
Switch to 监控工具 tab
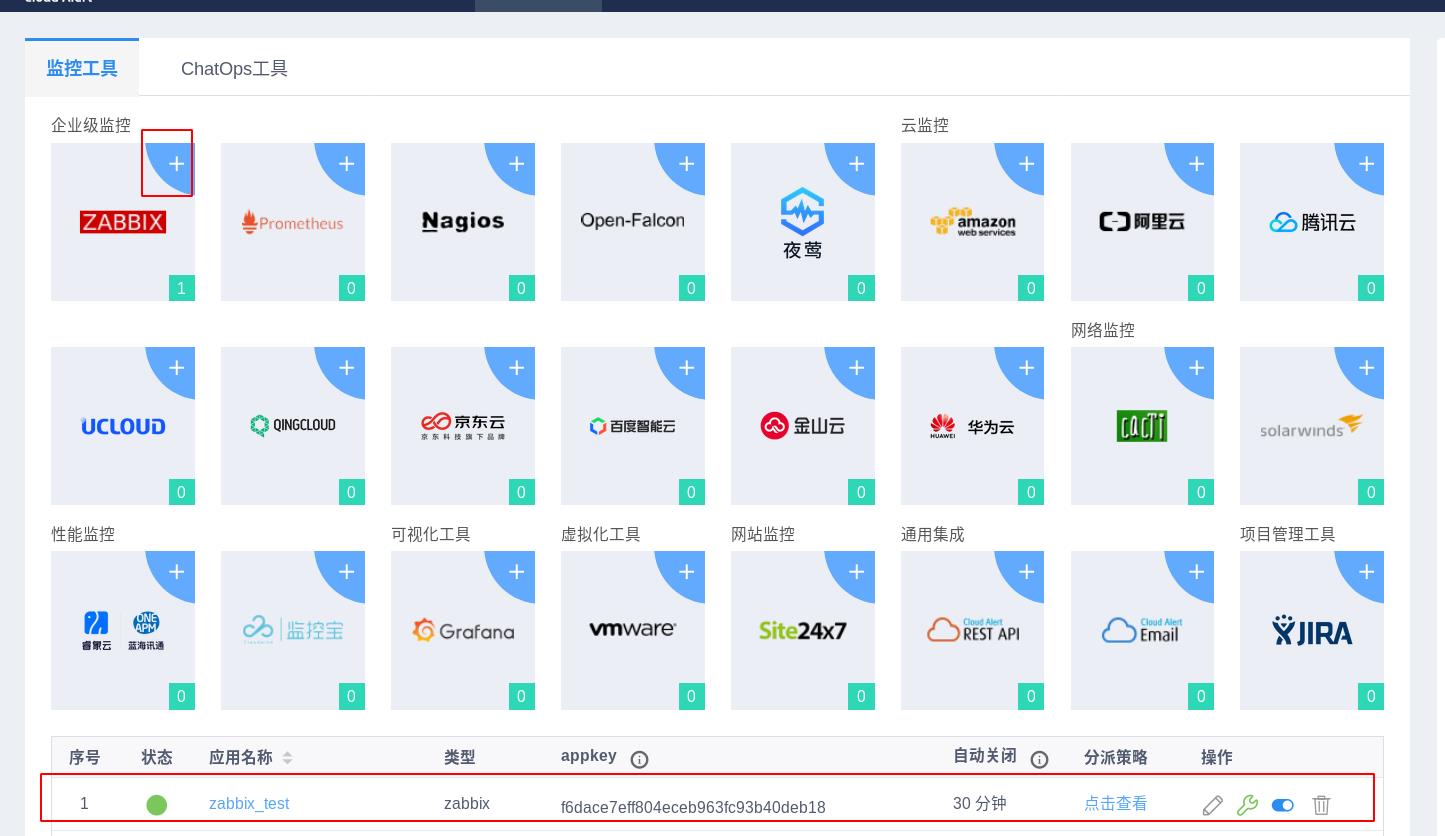pyautogui.click(x=82, y=68)
